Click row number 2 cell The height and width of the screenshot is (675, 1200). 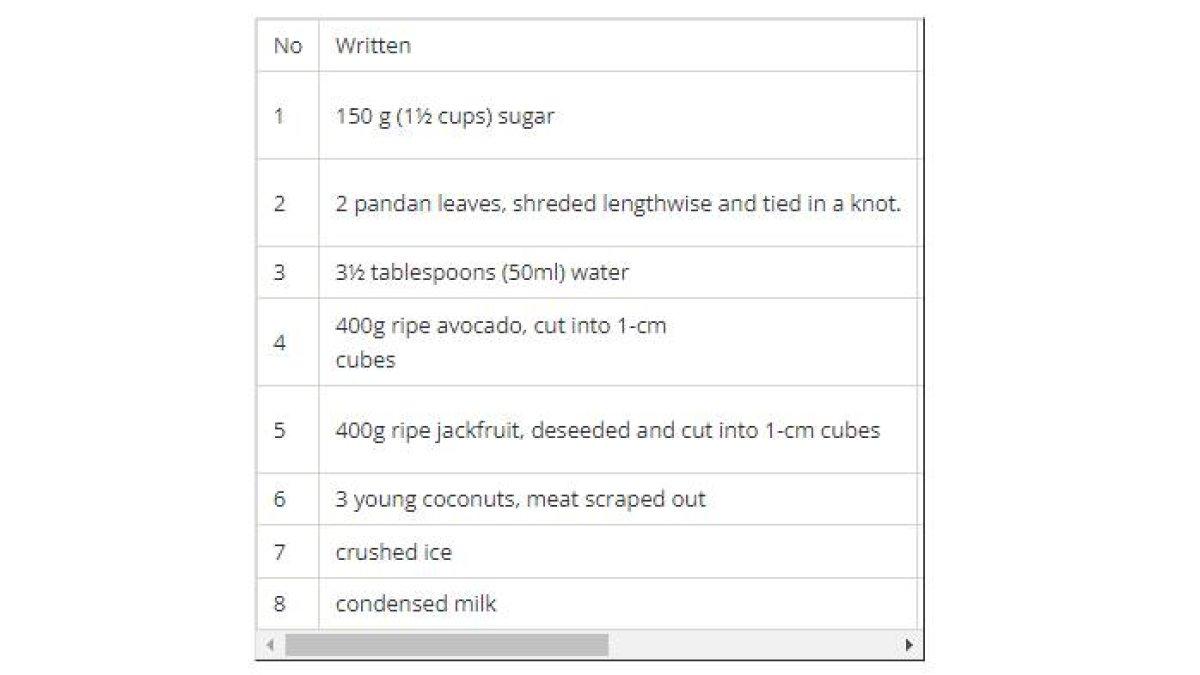[288, 203]
